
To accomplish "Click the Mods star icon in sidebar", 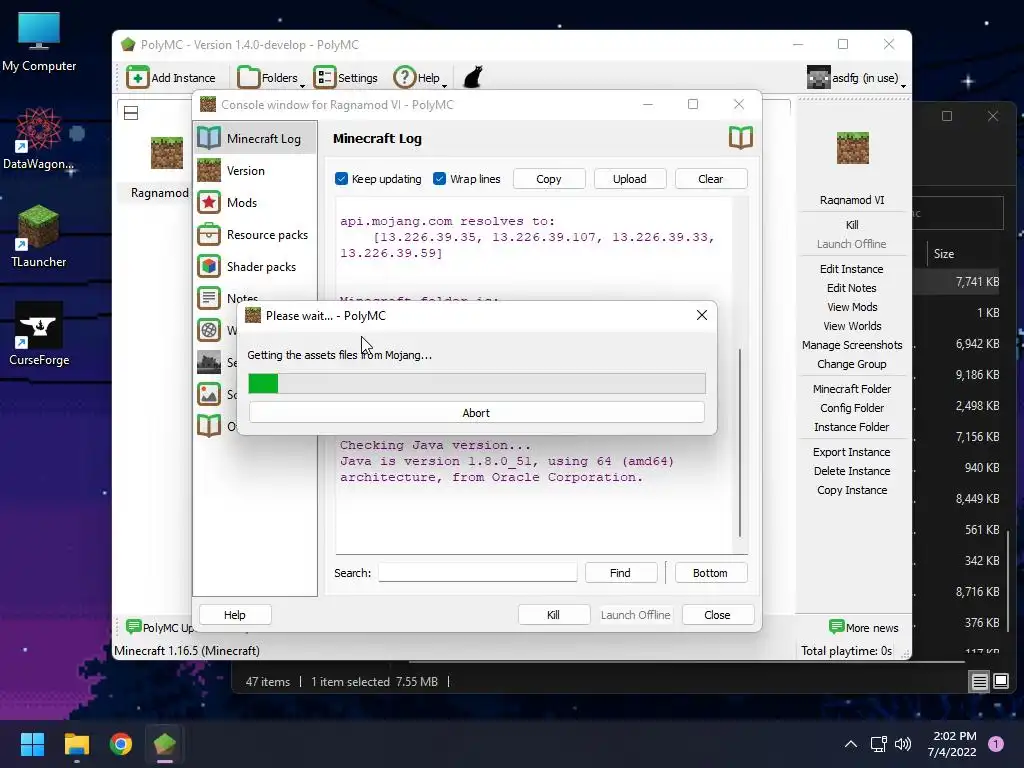I will point(209,202).
